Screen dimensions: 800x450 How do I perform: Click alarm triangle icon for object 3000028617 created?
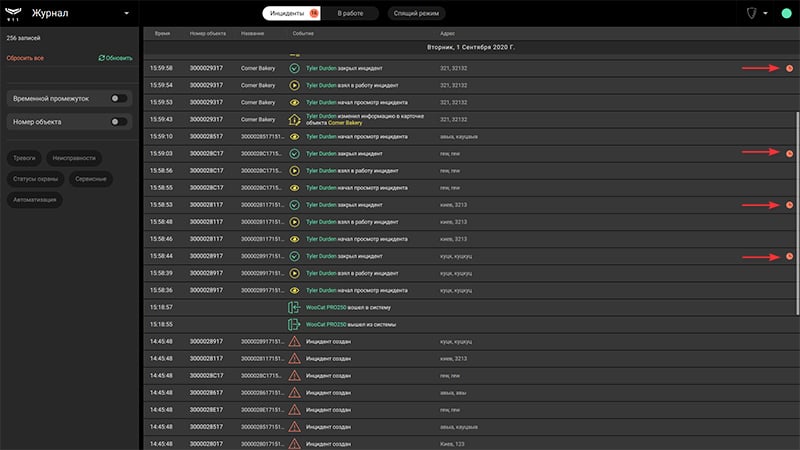point(294,393)
